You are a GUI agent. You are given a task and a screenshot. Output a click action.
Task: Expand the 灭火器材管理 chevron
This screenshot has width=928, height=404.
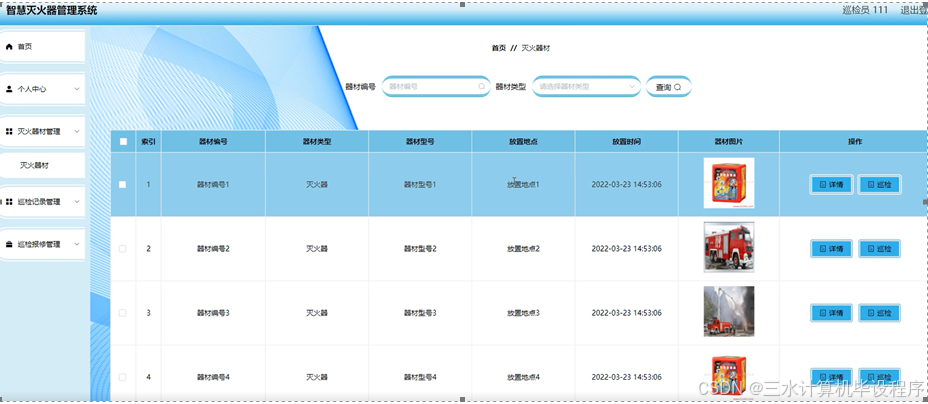pyautogui.click(x=77, y=132)
